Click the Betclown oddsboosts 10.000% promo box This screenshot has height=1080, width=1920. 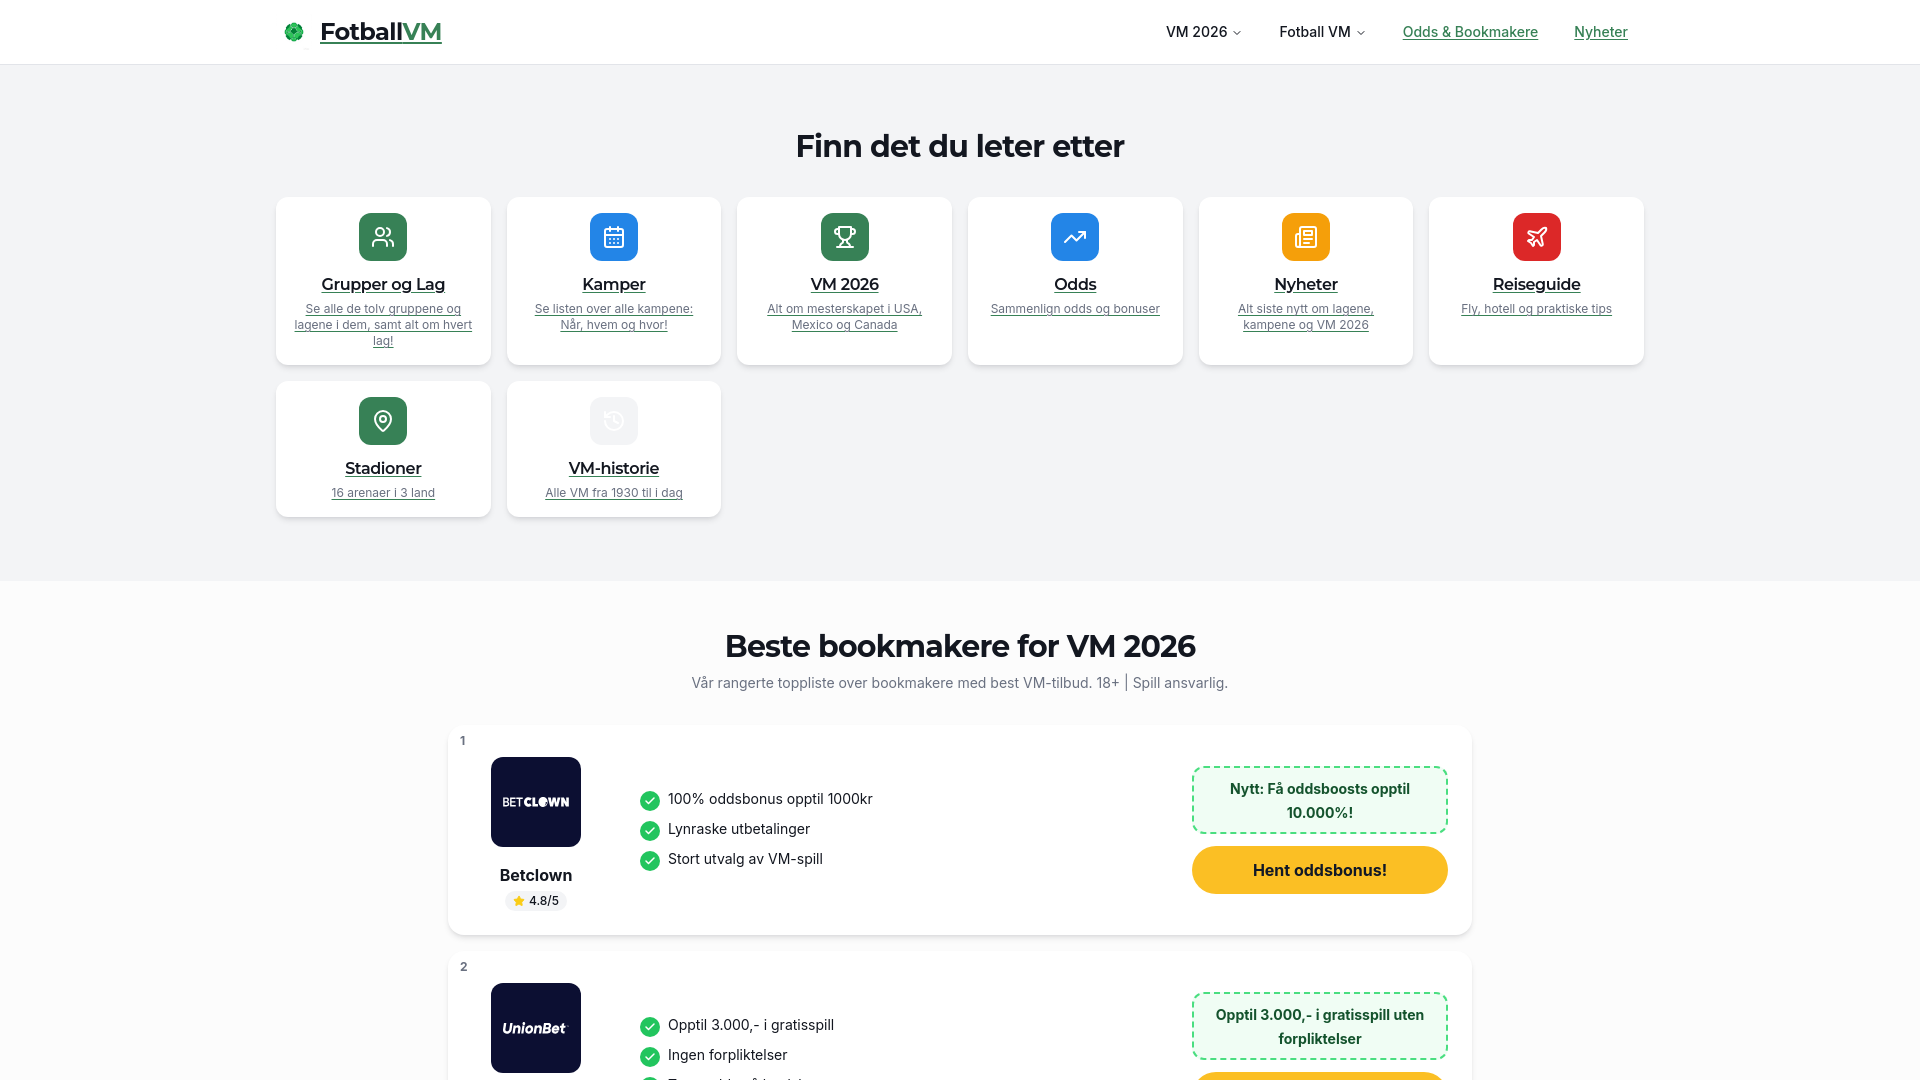point(1320,800)
